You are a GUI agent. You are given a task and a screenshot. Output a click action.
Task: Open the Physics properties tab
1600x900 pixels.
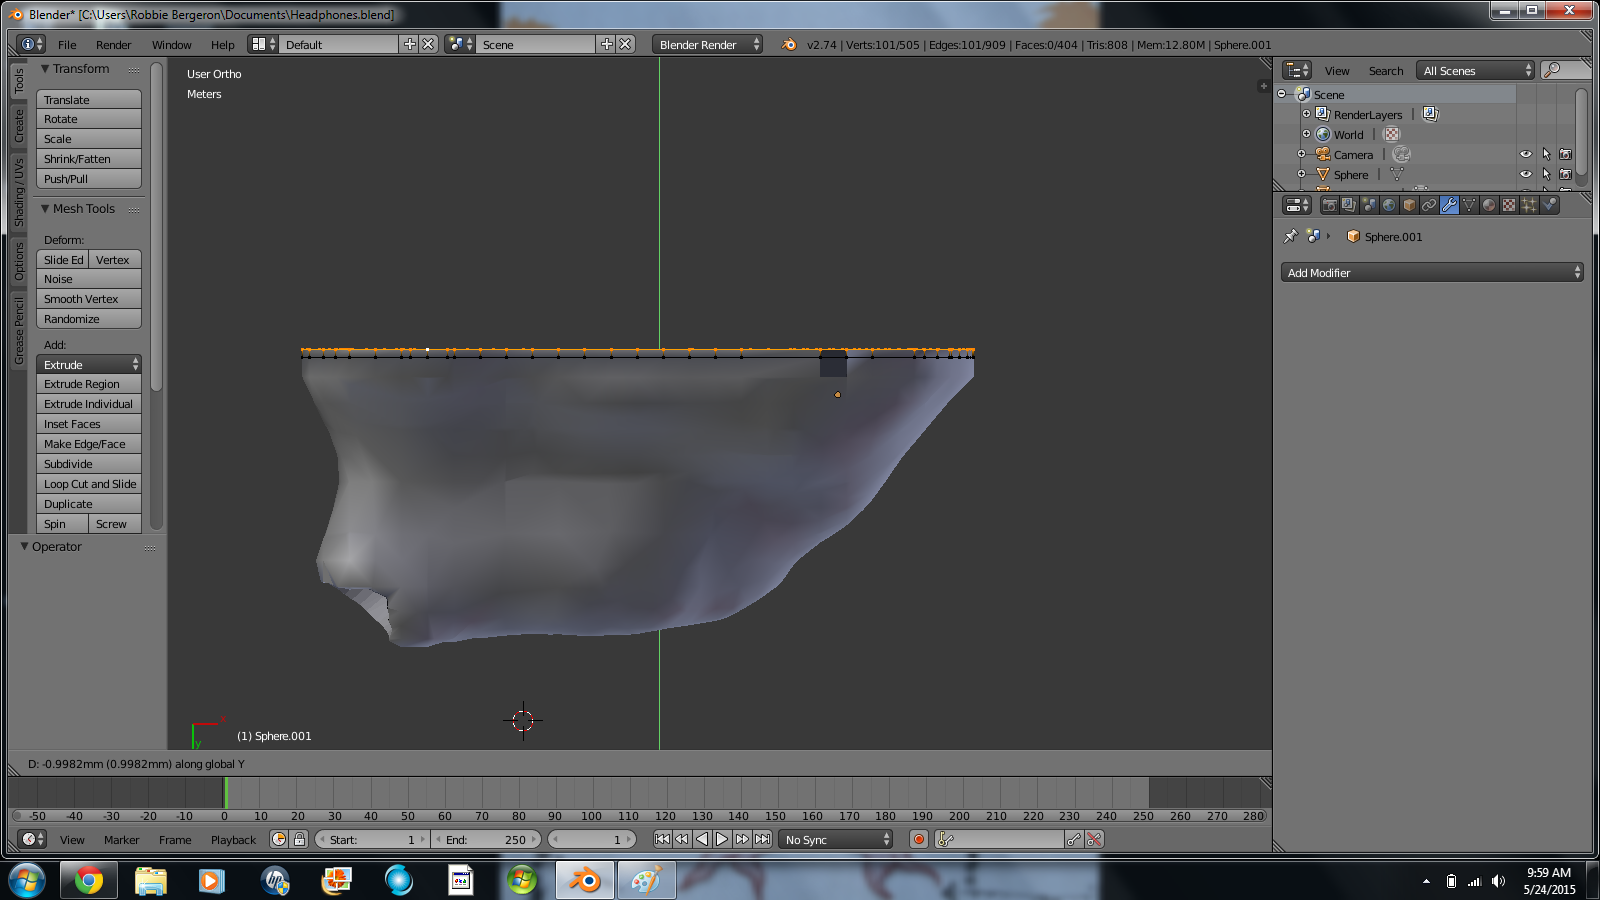[x=1549, y=205]
